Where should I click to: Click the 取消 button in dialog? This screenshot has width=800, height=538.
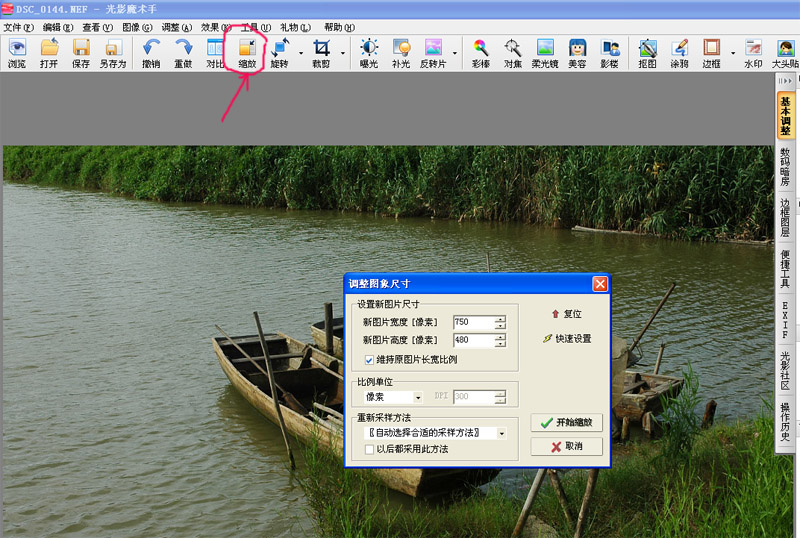click(566, 446)
